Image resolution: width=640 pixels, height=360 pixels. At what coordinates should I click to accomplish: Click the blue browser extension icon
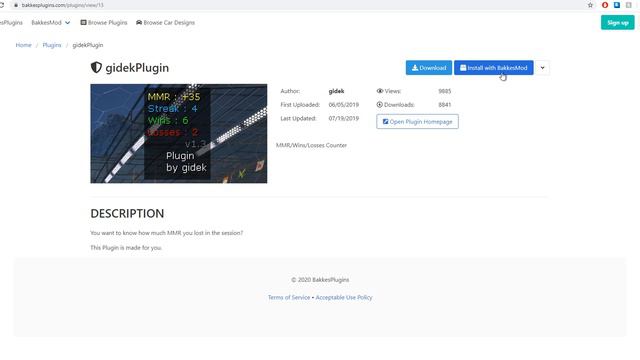click(617, 5)
